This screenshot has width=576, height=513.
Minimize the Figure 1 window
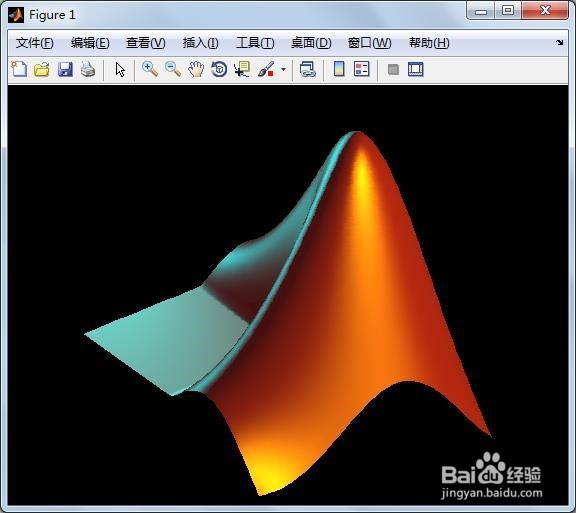(x=480, y=11)
